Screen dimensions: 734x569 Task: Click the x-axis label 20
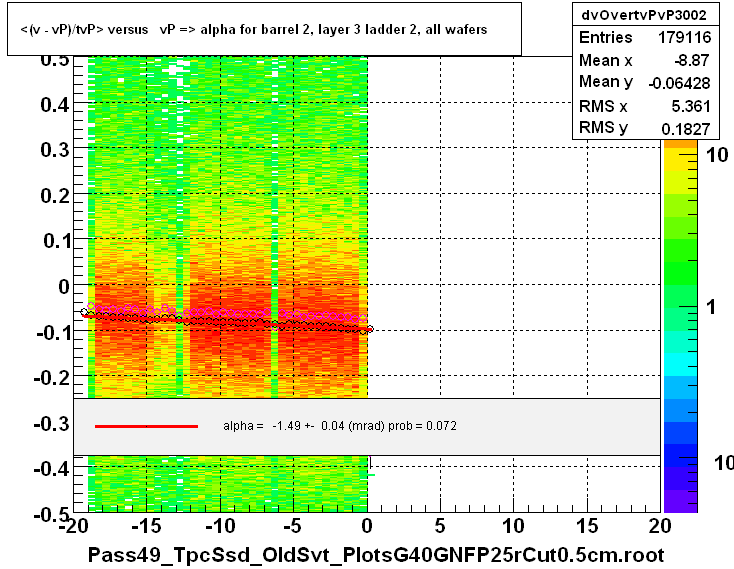pos(660,527)
